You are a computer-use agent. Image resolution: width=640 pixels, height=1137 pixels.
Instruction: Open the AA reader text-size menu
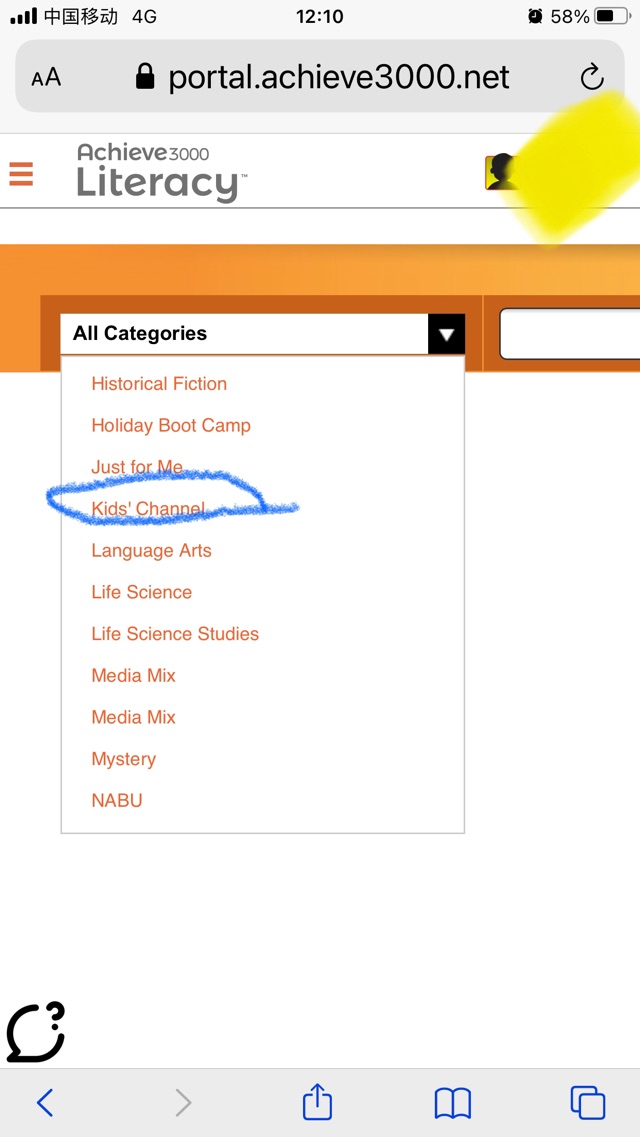coord(46,78)
